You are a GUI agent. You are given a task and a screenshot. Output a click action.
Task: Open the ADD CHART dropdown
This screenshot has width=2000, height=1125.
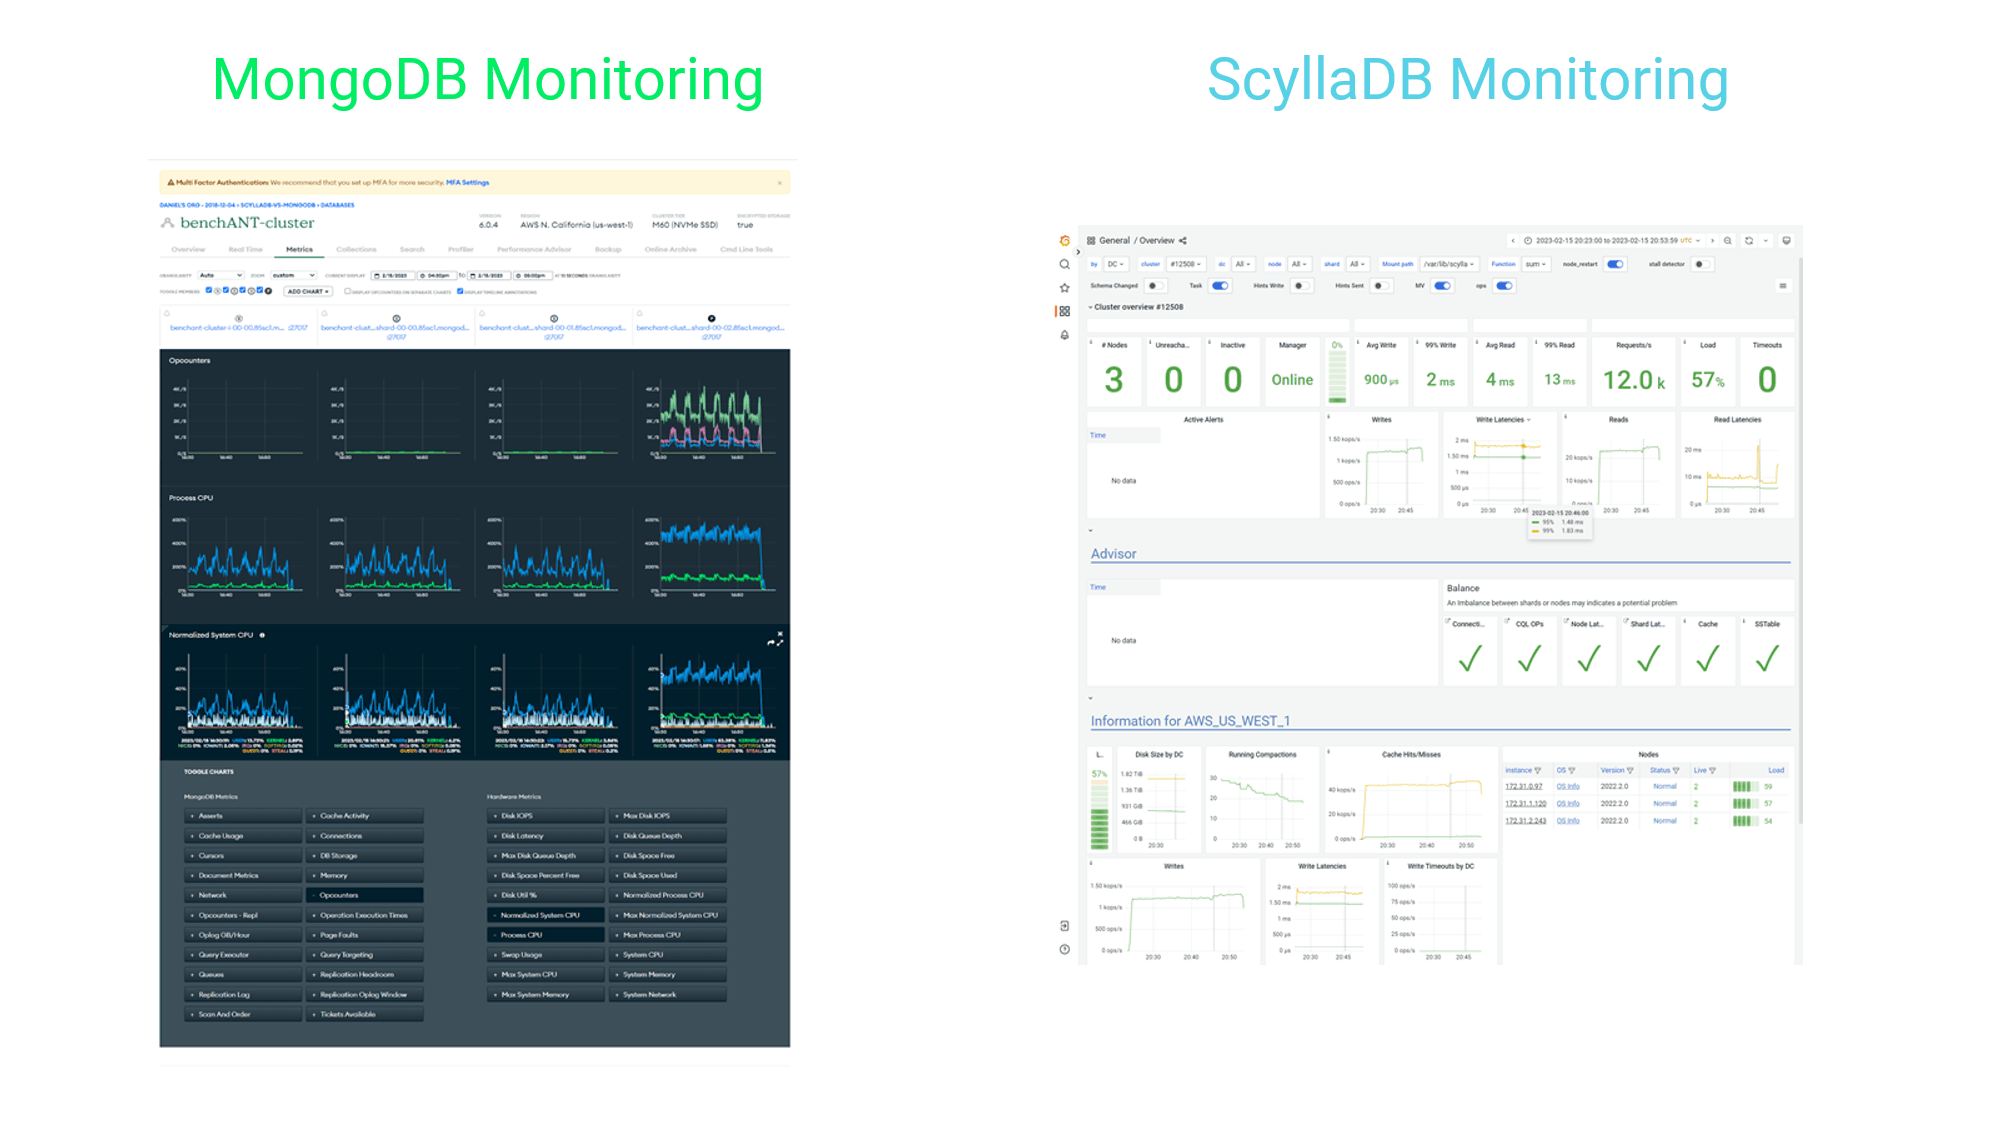308,292
